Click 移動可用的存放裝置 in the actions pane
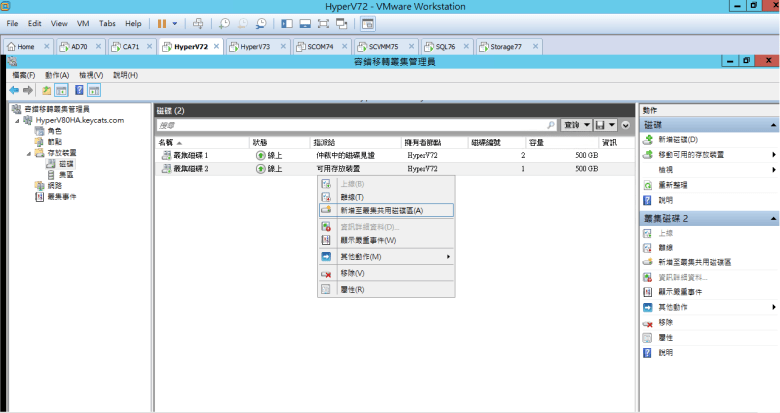The image size is (780, 413). click(691, 155)
